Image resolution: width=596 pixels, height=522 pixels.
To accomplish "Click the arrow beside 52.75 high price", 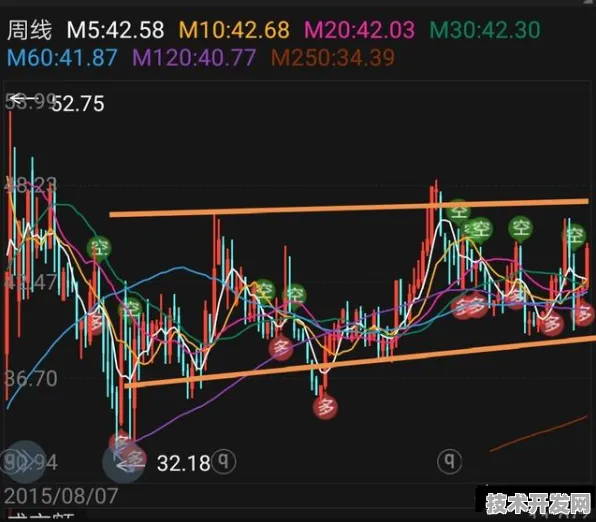I will [x=22, y=100].
